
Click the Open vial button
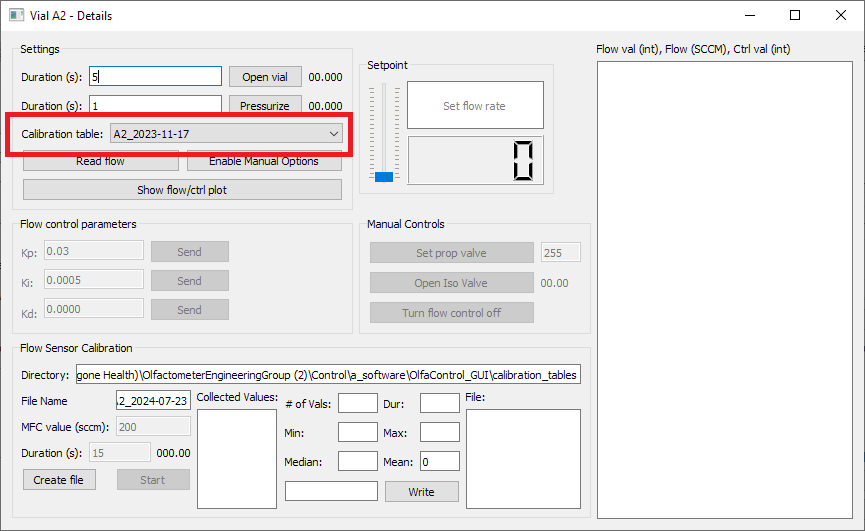coord(265,77)
